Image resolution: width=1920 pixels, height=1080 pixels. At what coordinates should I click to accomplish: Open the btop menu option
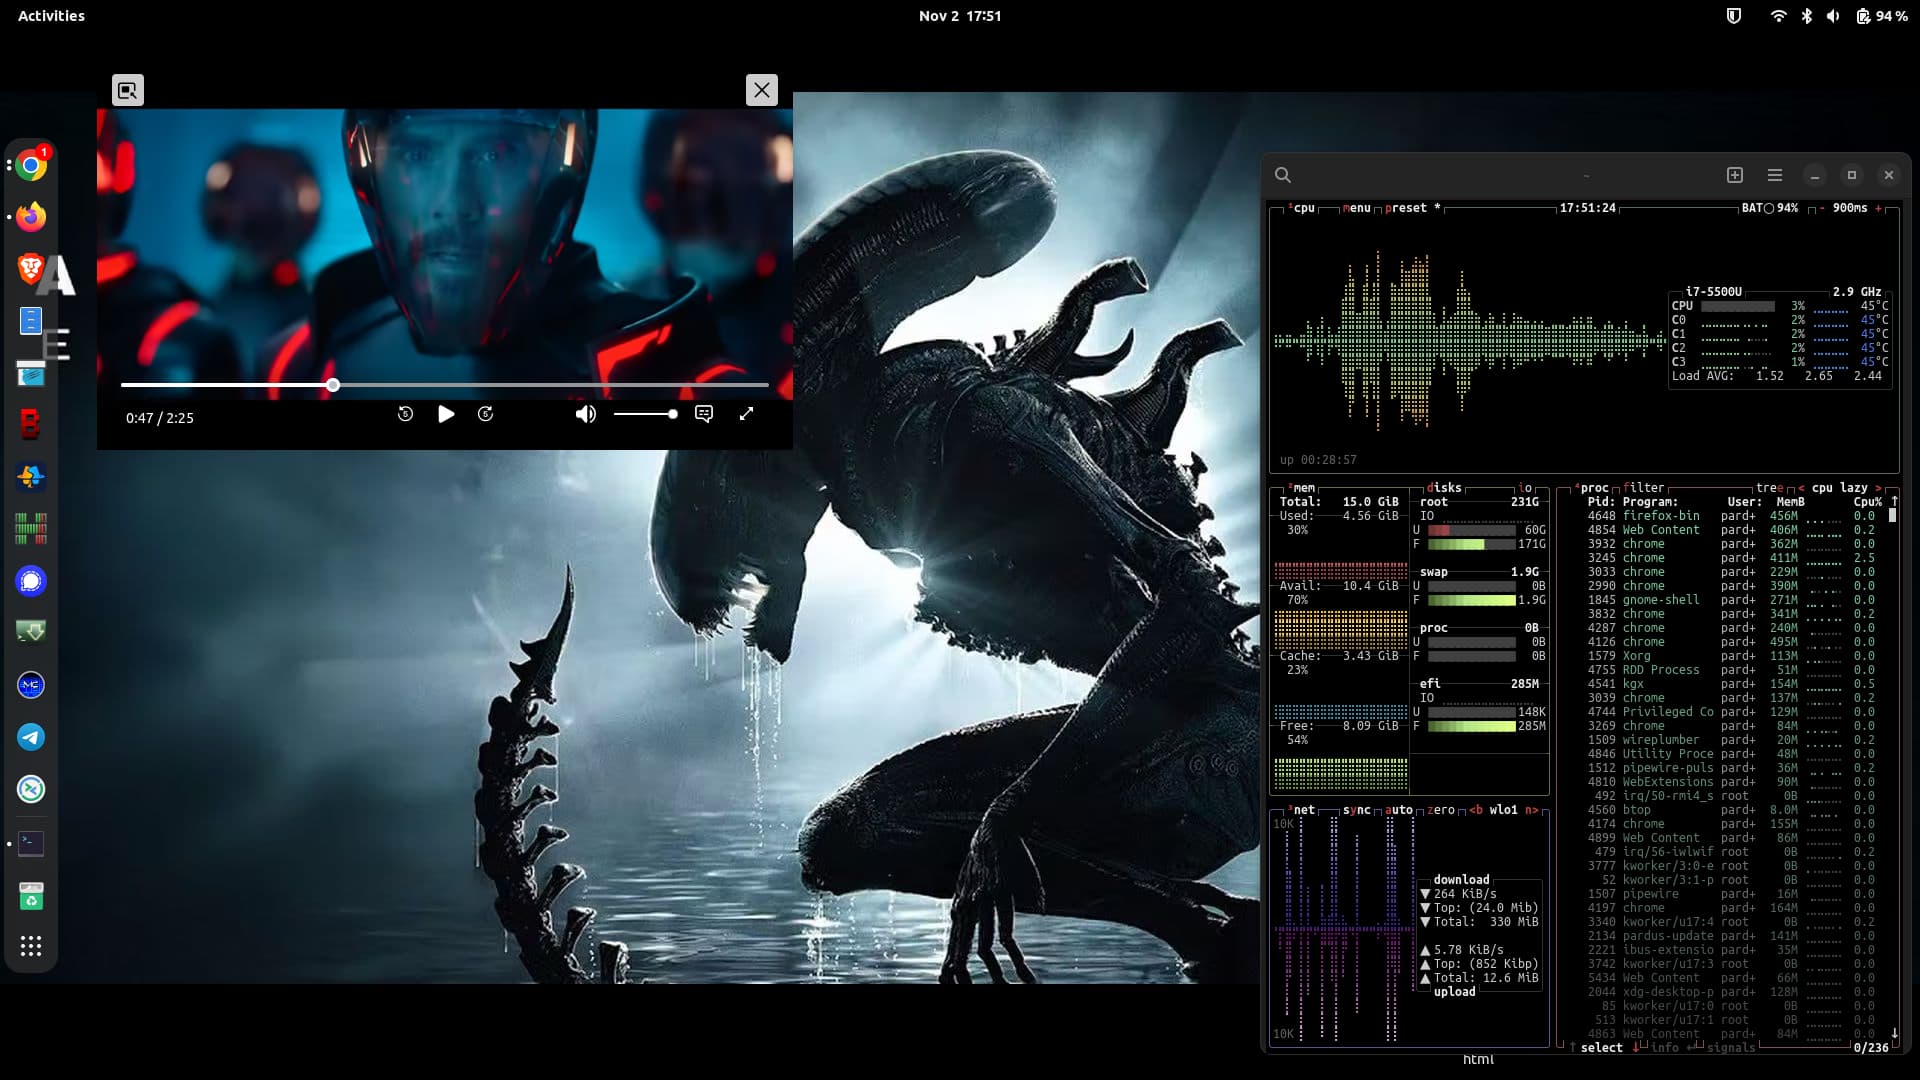(1357, 208)
